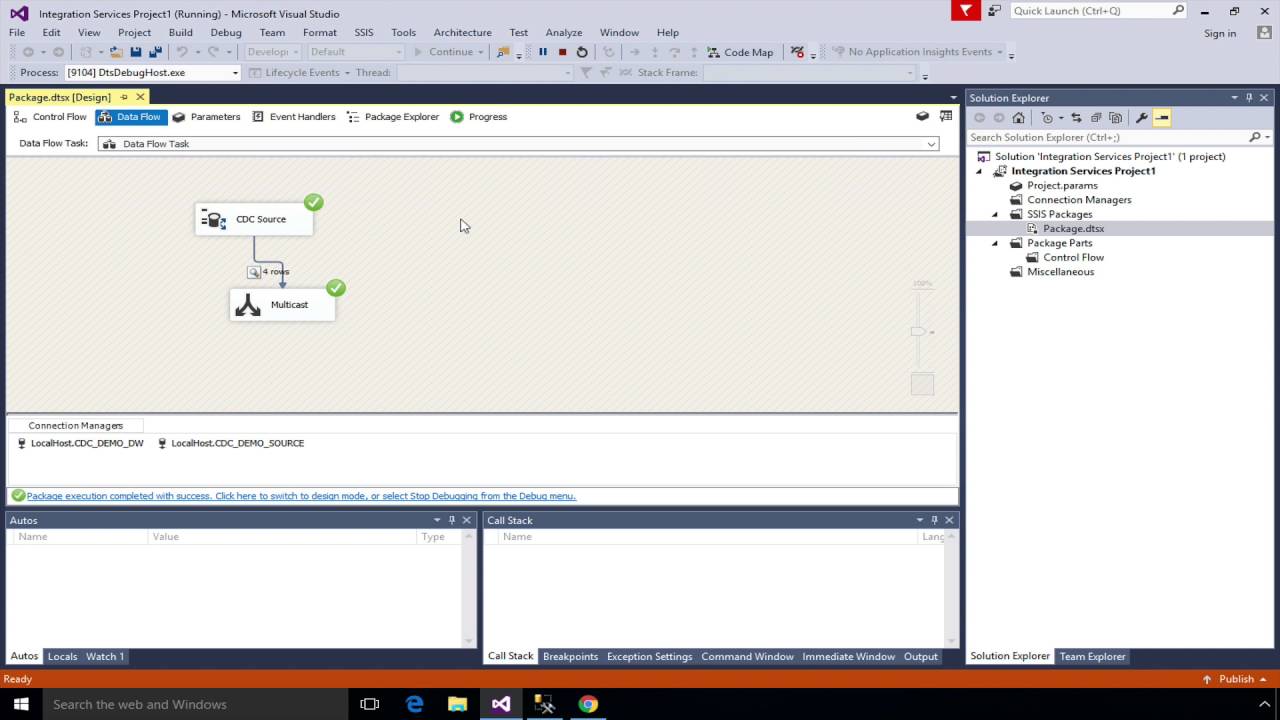
Task: Click LocalHost.CDC_DEMO_SOURCE connection manager
Action: tap(231, 443)
